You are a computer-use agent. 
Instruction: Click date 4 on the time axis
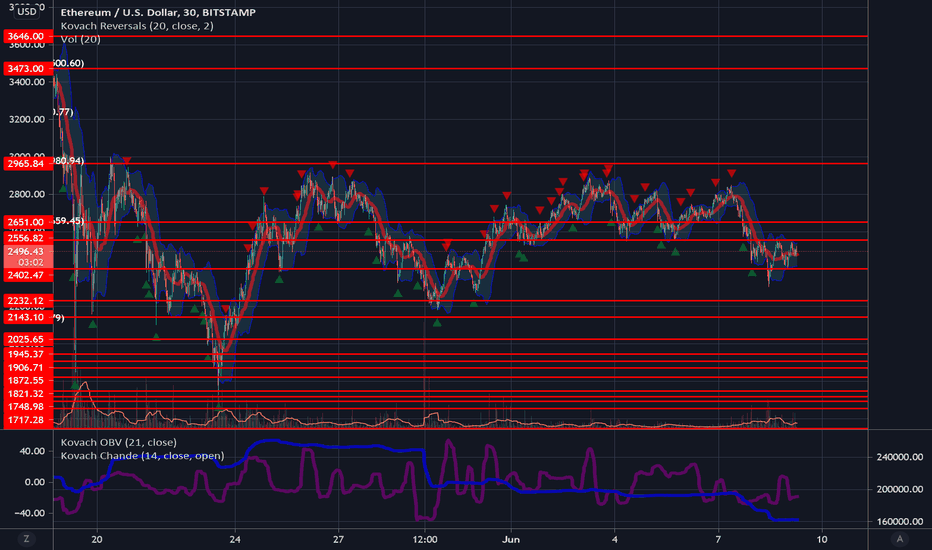615,539
